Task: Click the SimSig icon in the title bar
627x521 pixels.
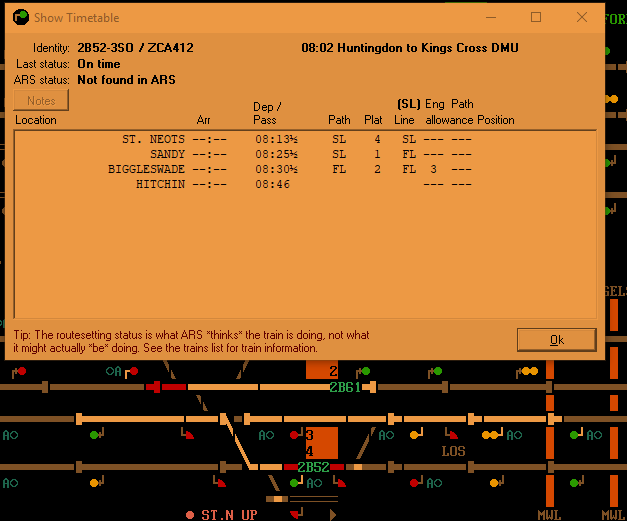Action: coord(21,18)
